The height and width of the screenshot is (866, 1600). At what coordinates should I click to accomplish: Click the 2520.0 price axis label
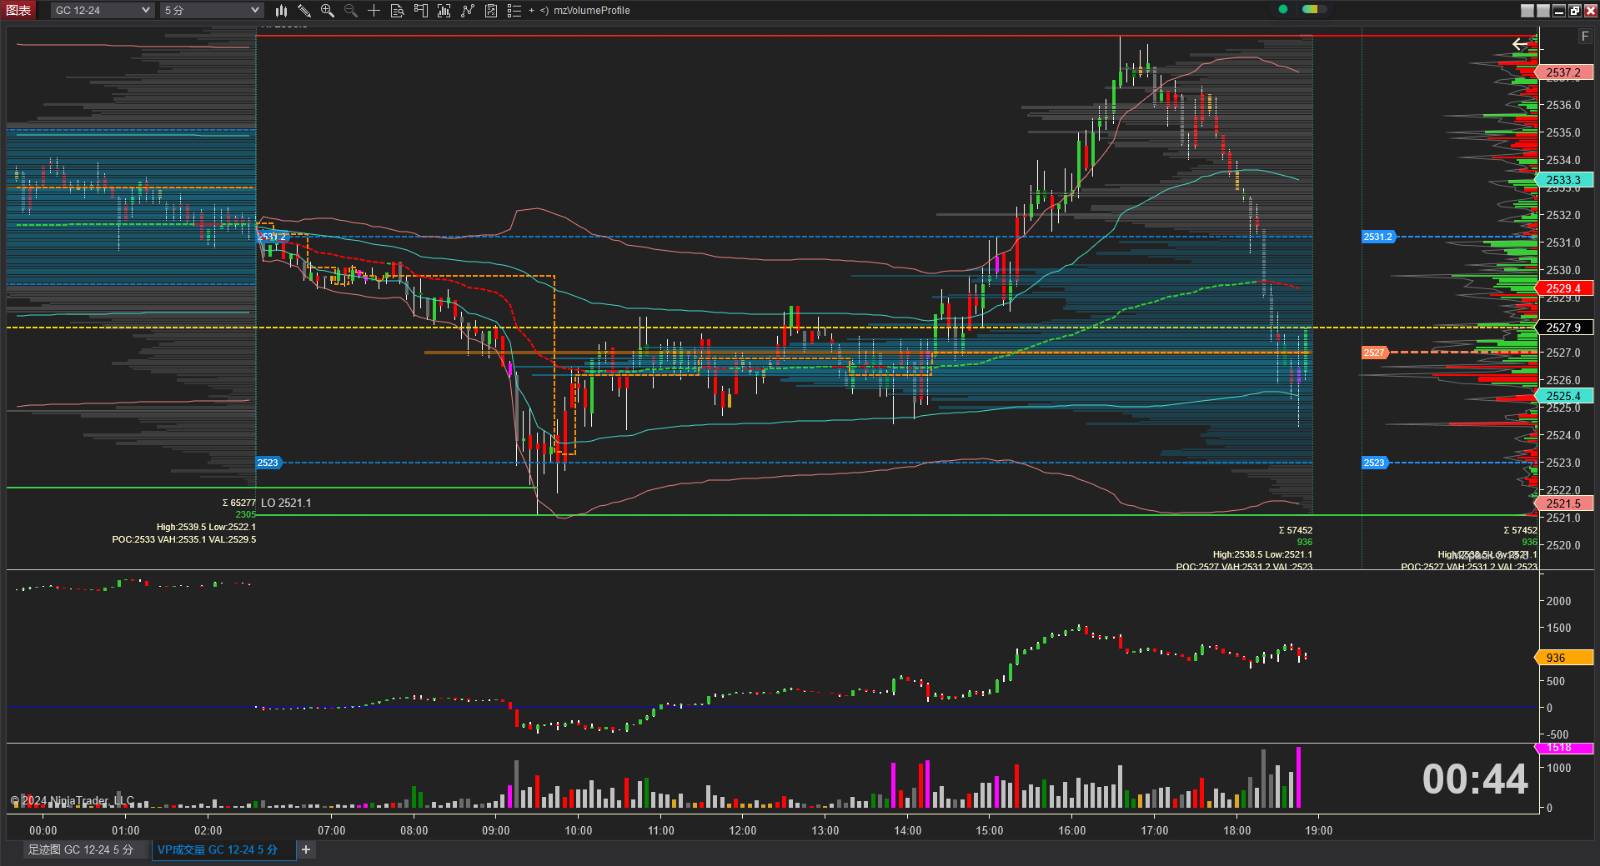point(1563,546)
